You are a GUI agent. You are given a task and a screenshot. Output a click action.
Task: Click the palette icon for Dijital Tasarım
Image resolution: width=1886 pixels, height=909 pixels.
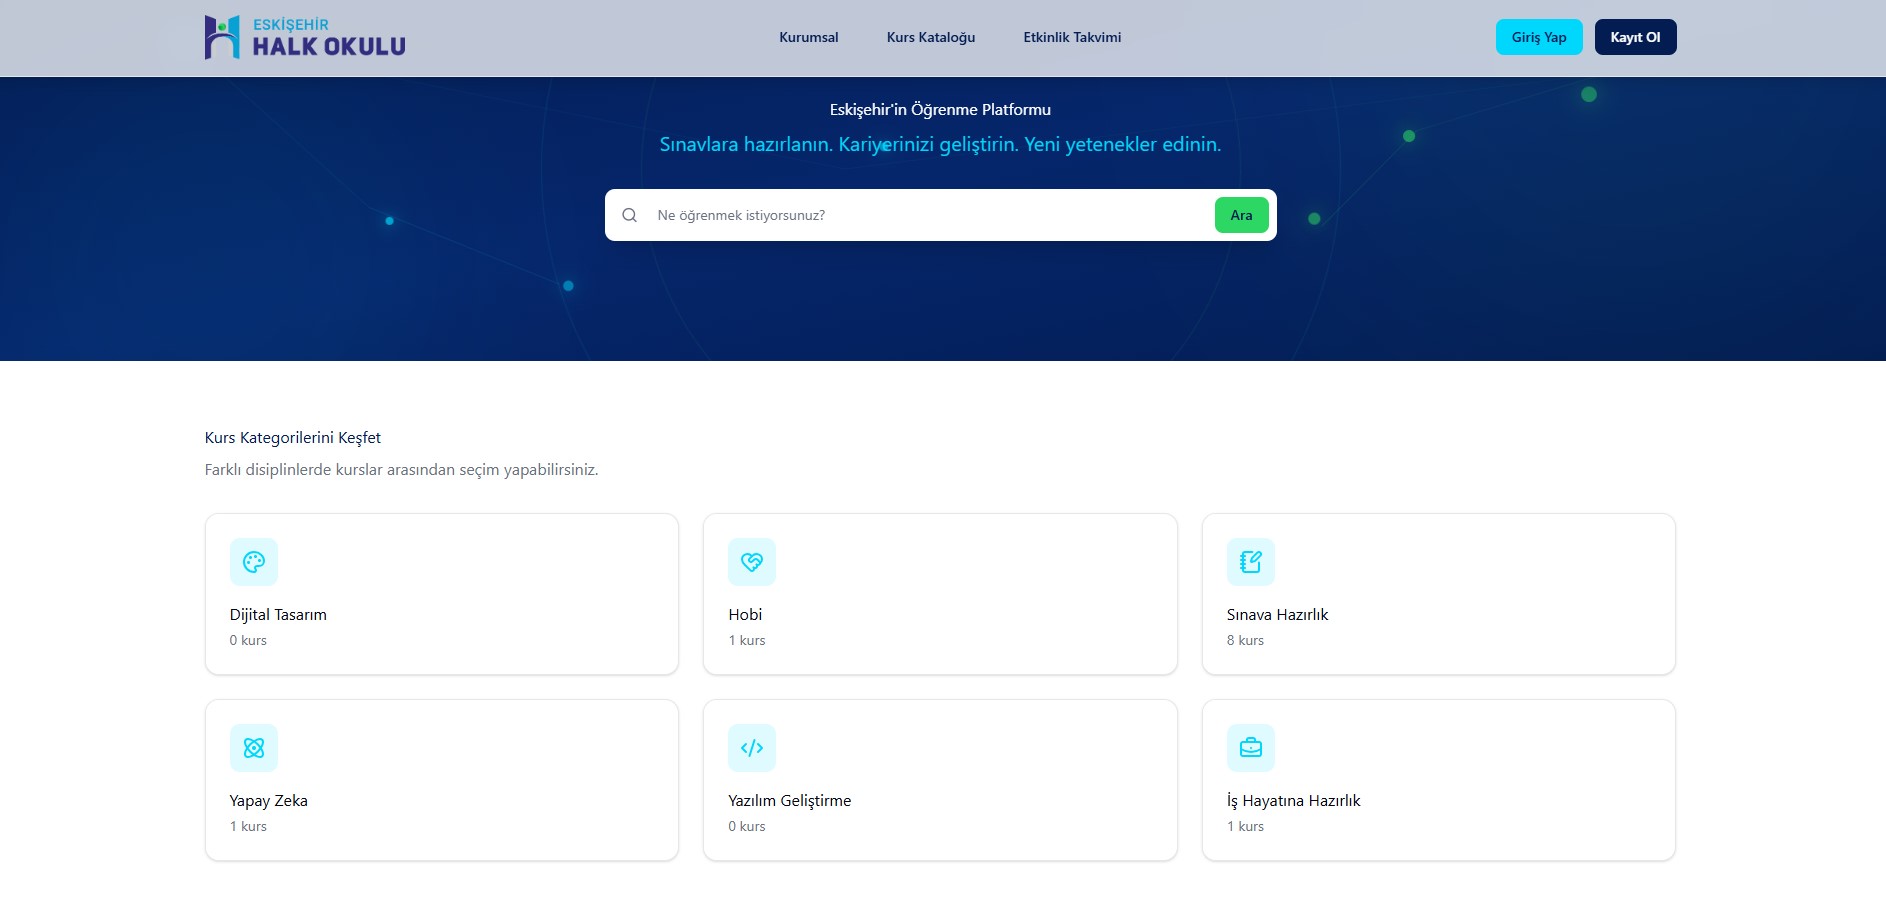254,562
